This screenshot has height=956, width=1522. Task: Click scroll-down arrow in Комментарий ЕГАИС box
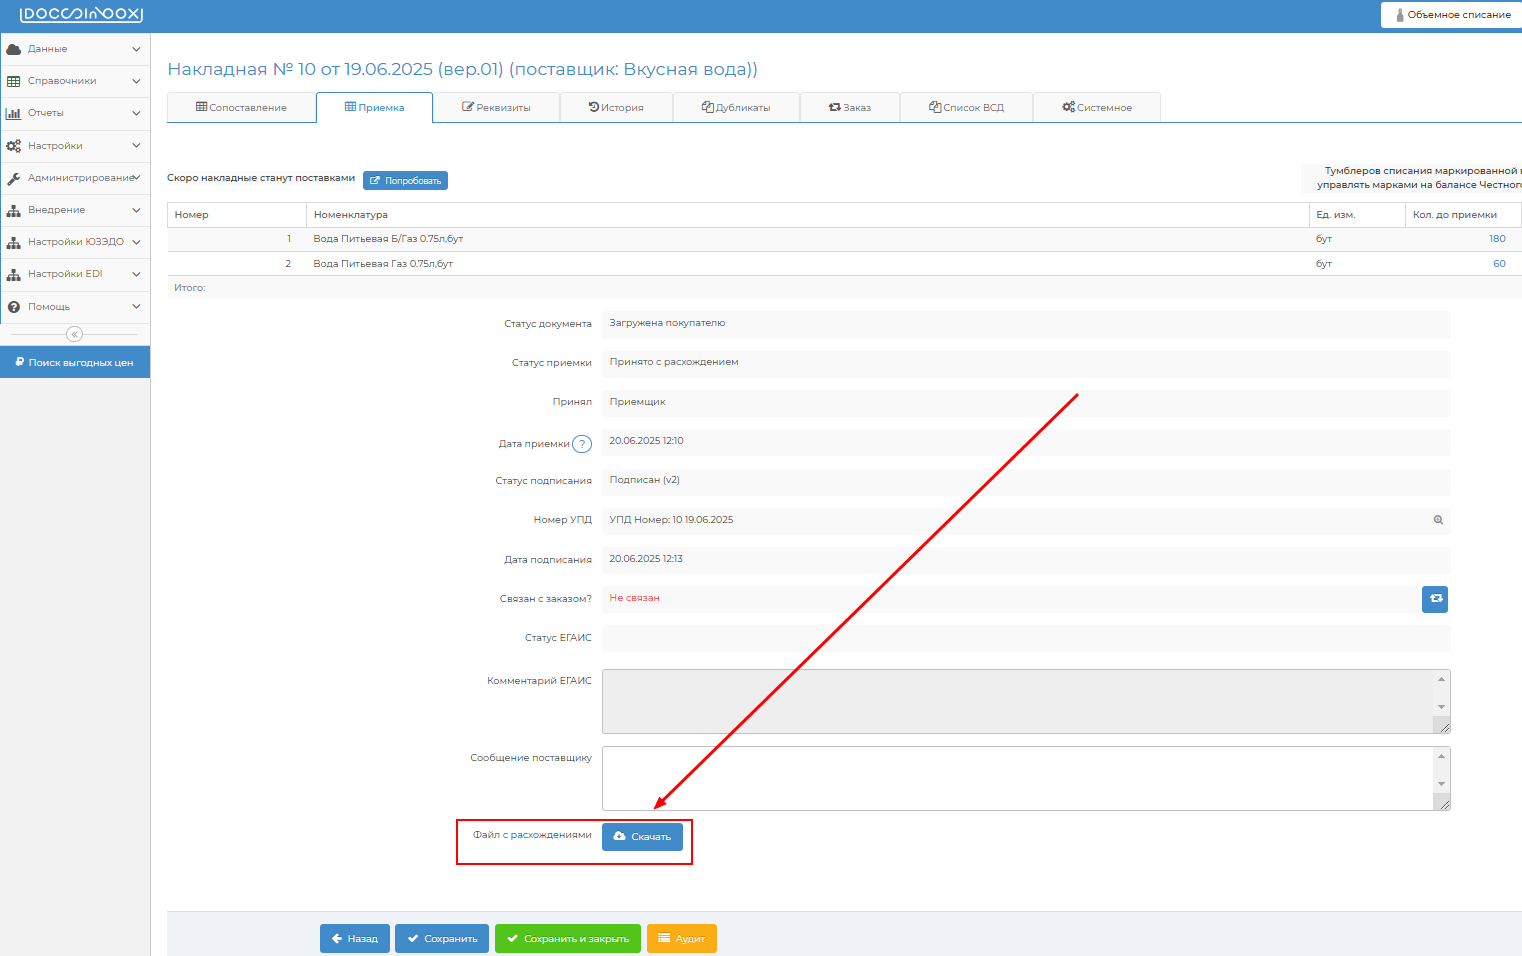click(x=1441, y=707)
